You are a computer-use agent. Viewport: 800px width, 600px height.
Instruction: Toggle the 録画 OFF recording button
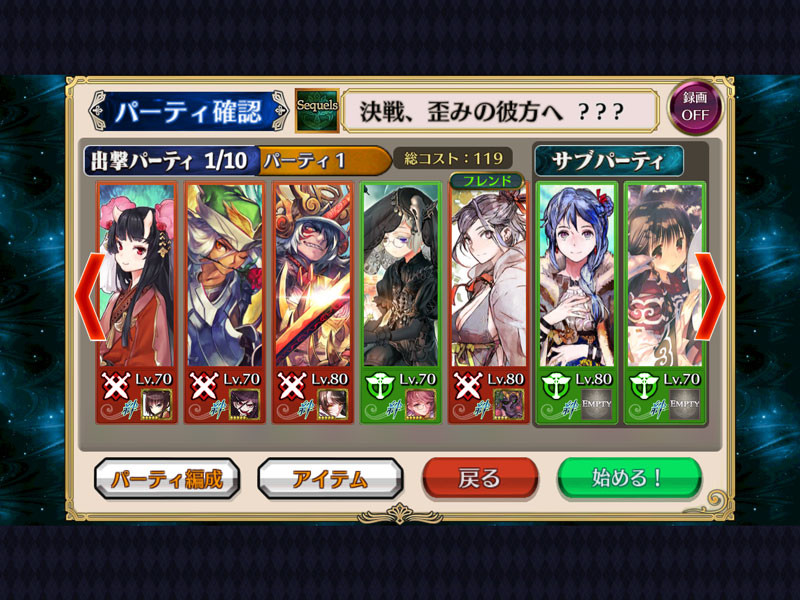695,106
